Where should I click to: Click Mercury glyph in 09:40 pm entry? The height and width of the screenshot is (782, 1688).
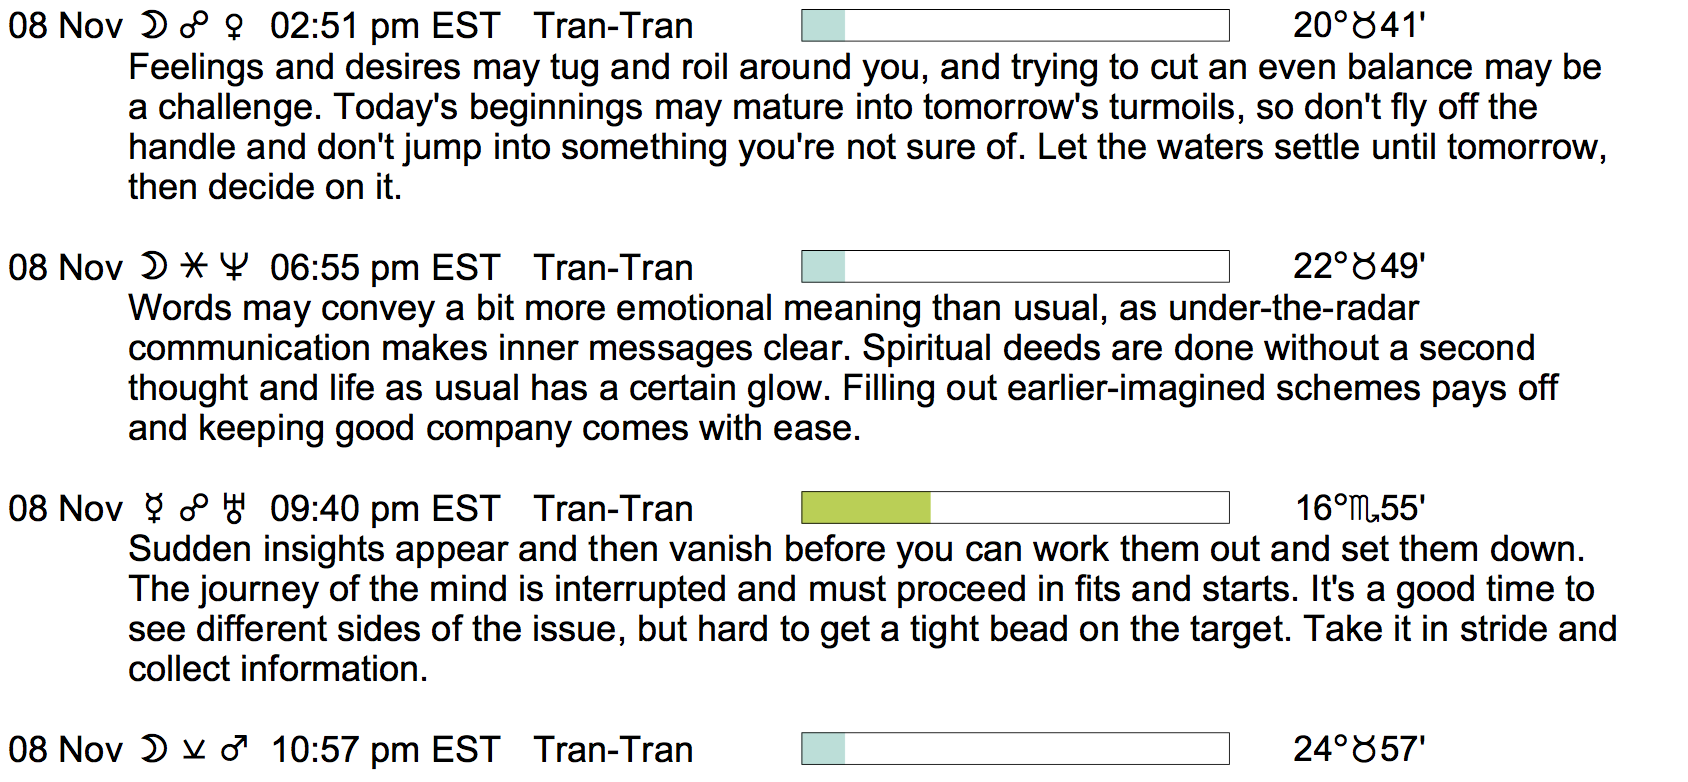click(153, 509)
